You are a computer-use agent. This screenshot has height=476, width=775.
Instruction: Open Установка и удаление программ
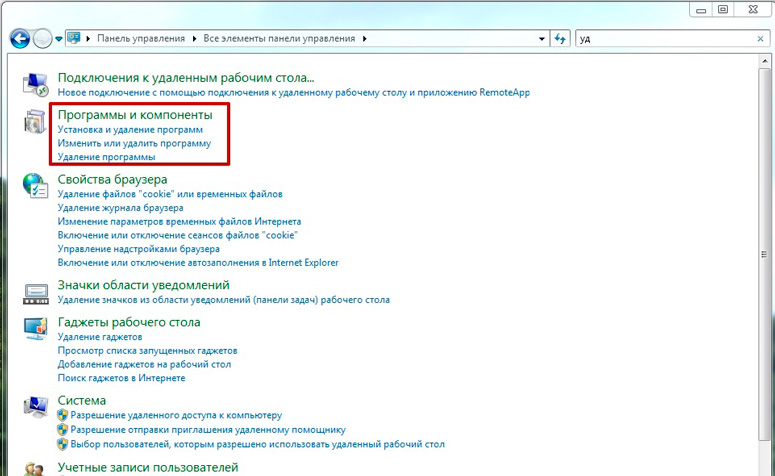(x=130, y=130)
